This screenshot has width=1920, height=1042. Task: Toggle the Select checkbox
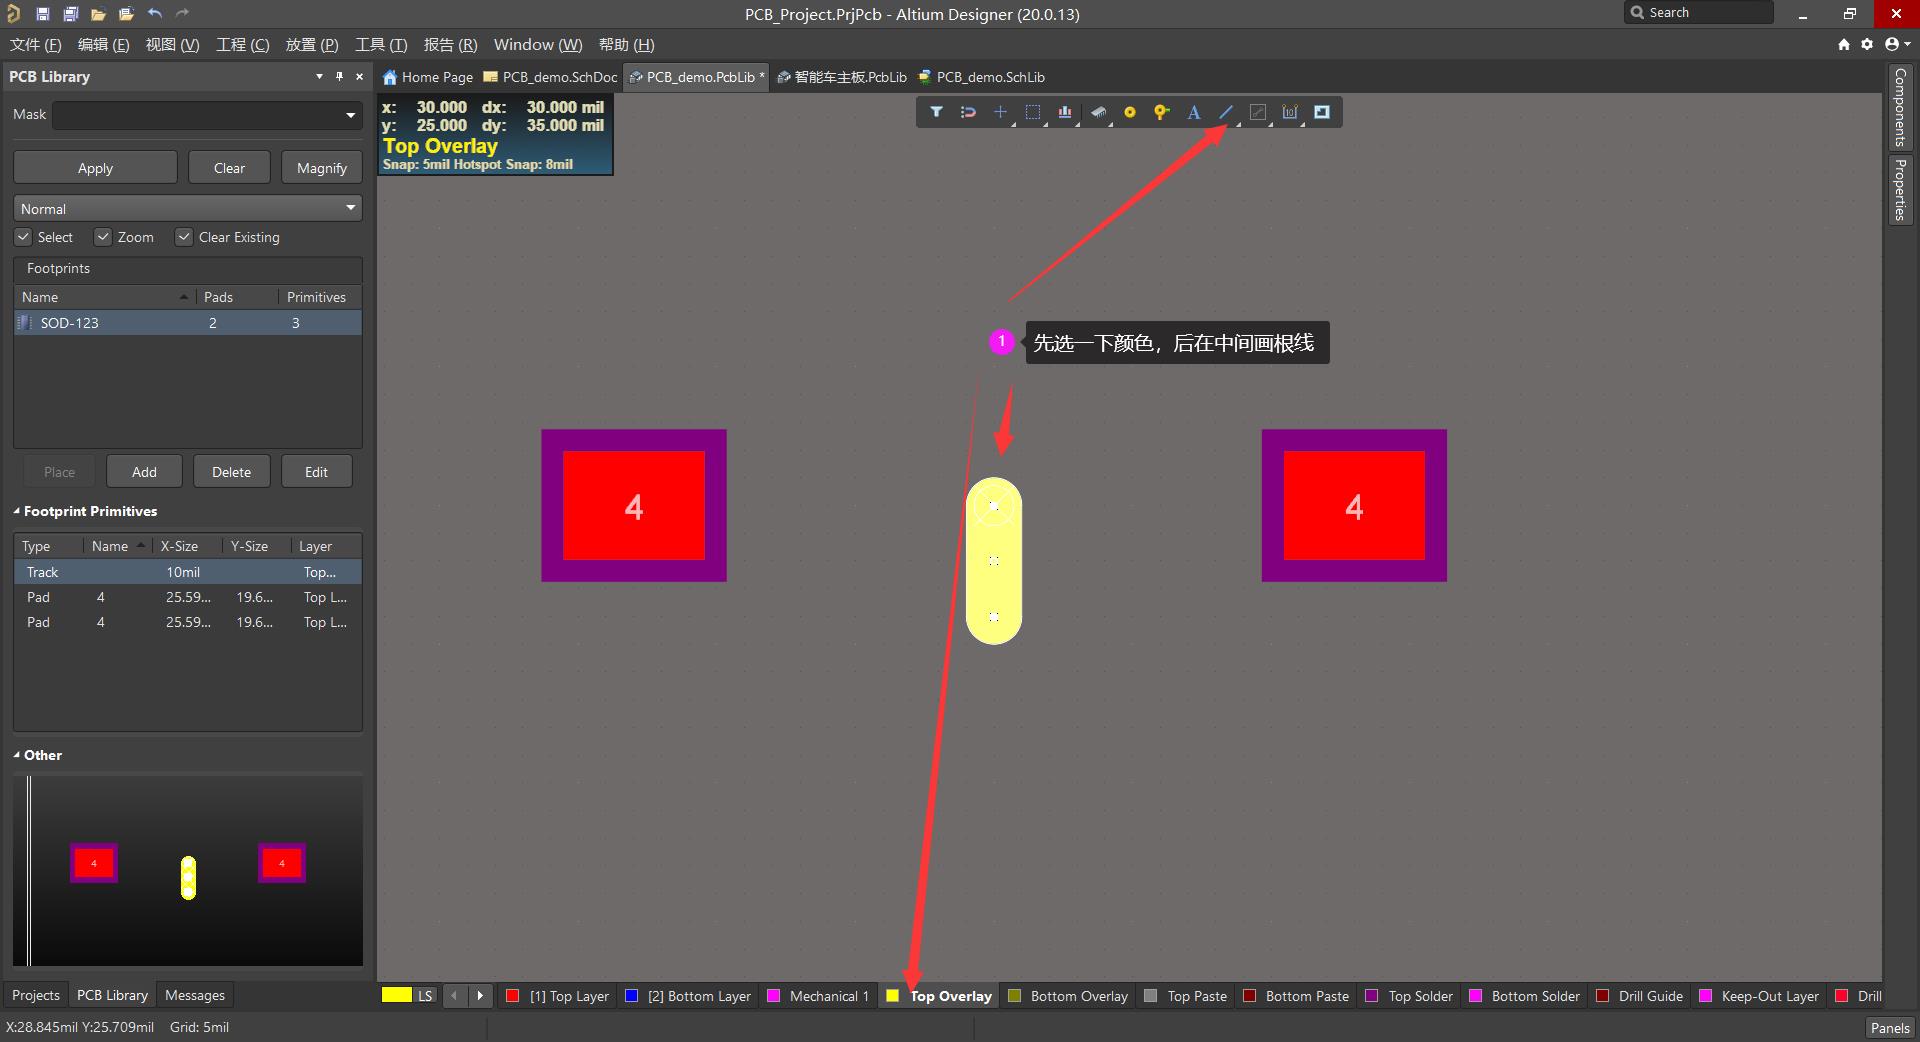click(23, 237)
